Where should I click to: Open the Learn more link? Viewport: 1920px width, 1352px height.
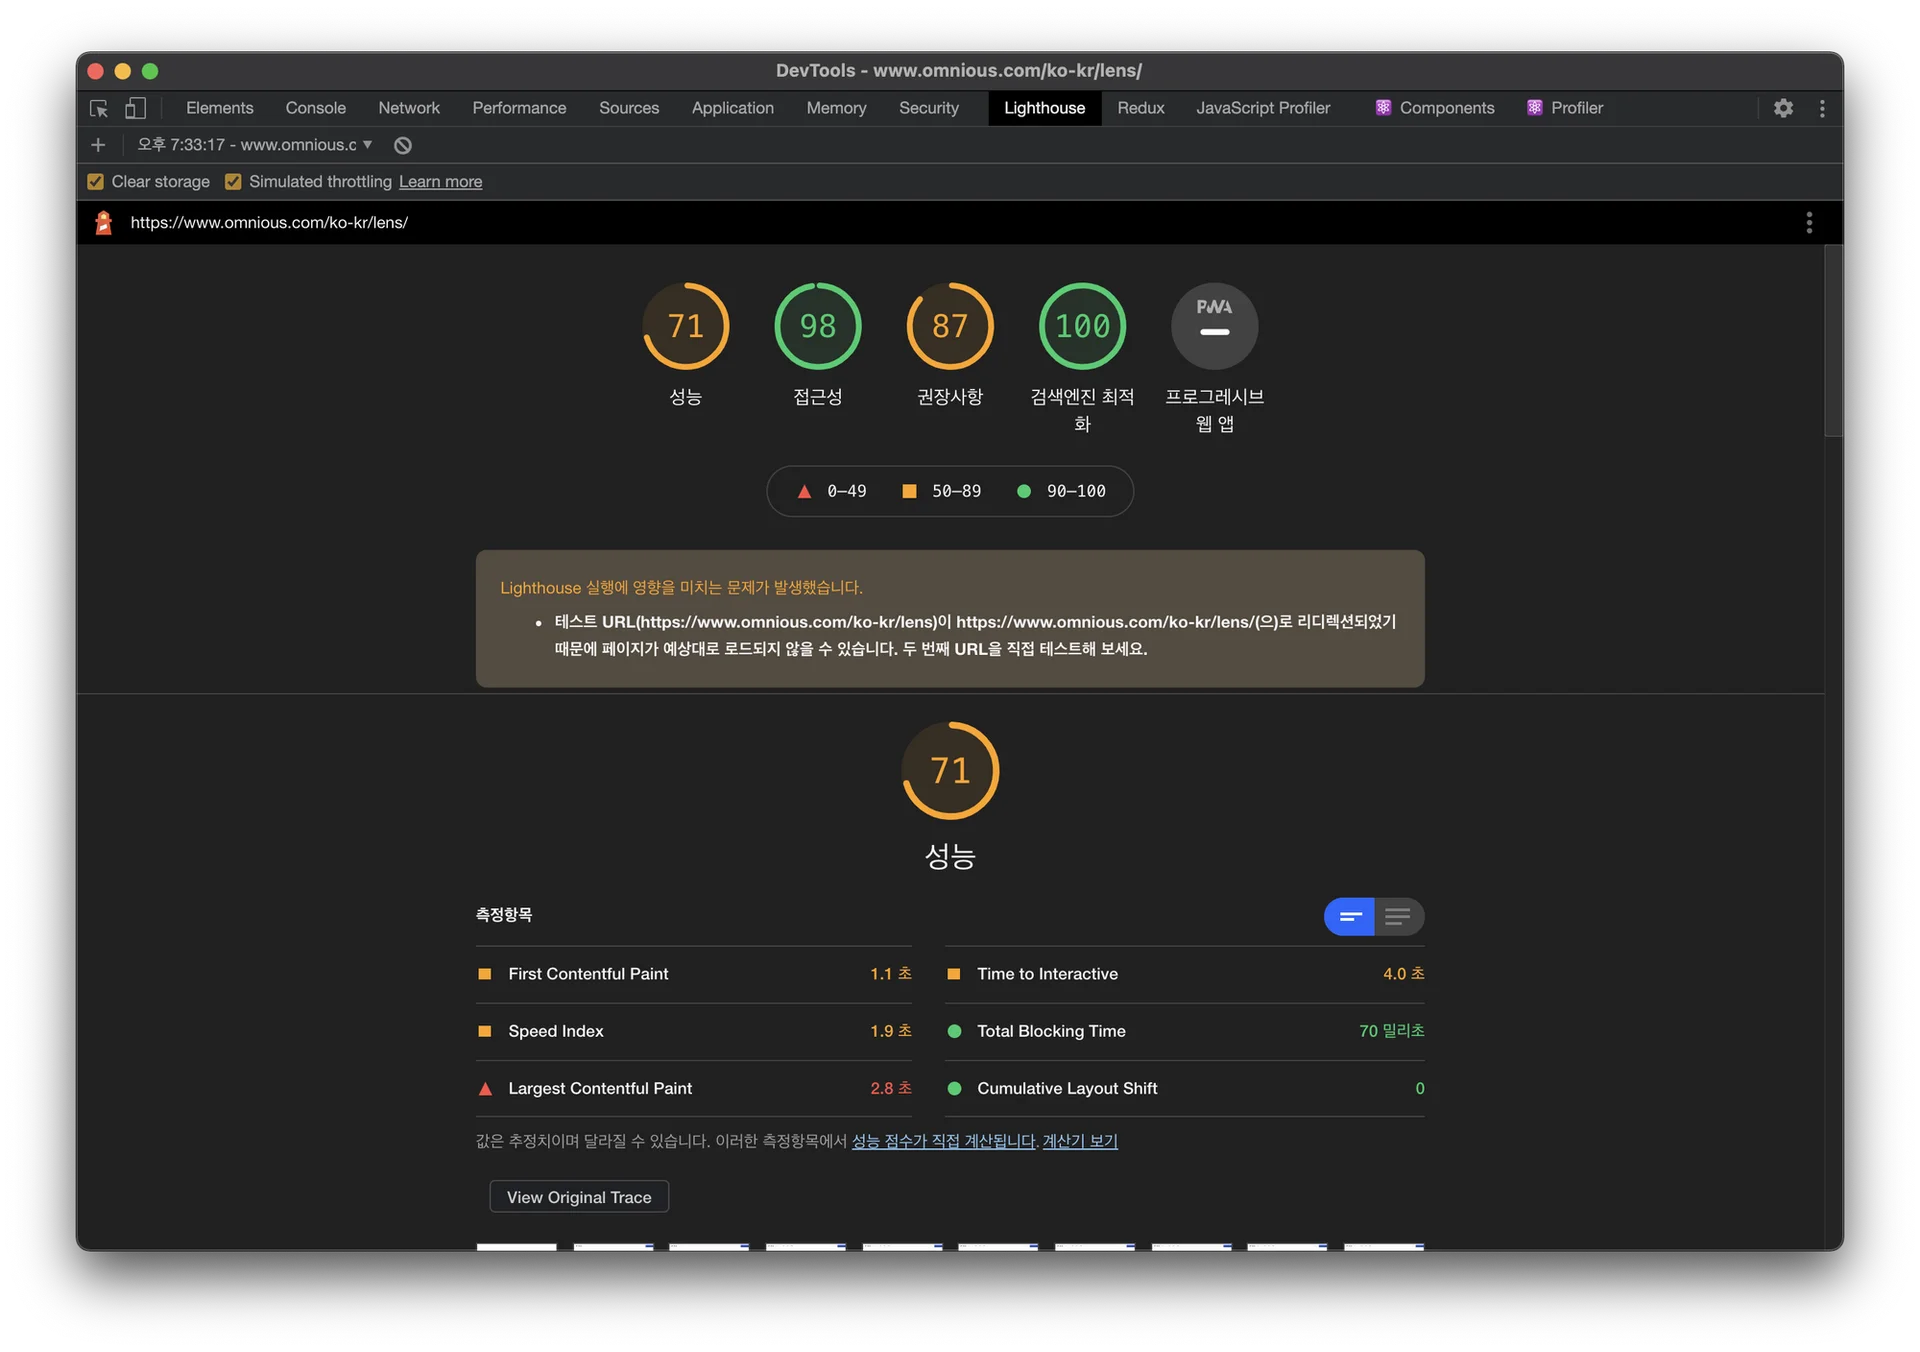coord(440,182)
